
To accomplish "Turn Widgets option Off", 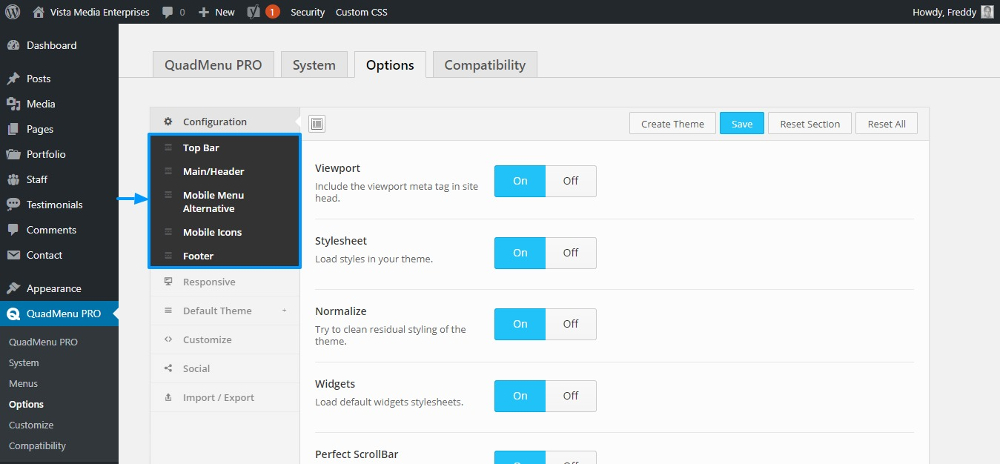I will tap(571, 396).
